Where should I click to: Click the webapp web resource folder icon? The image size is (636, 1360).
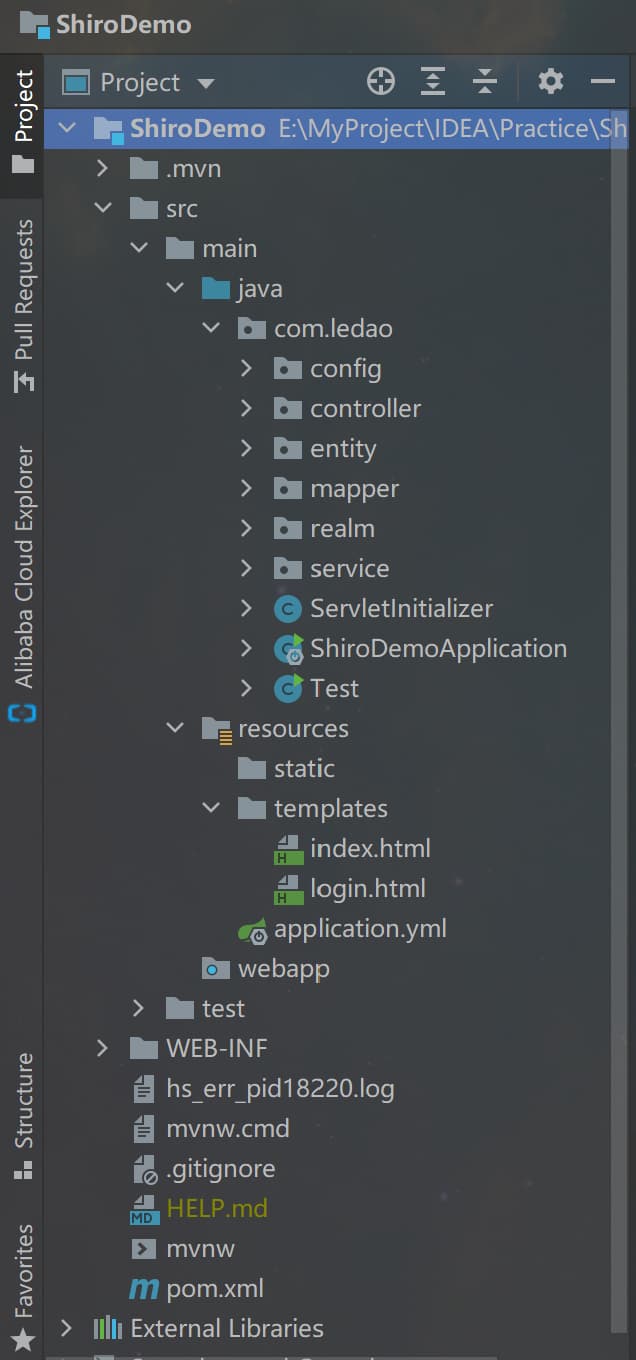[216, 968]
